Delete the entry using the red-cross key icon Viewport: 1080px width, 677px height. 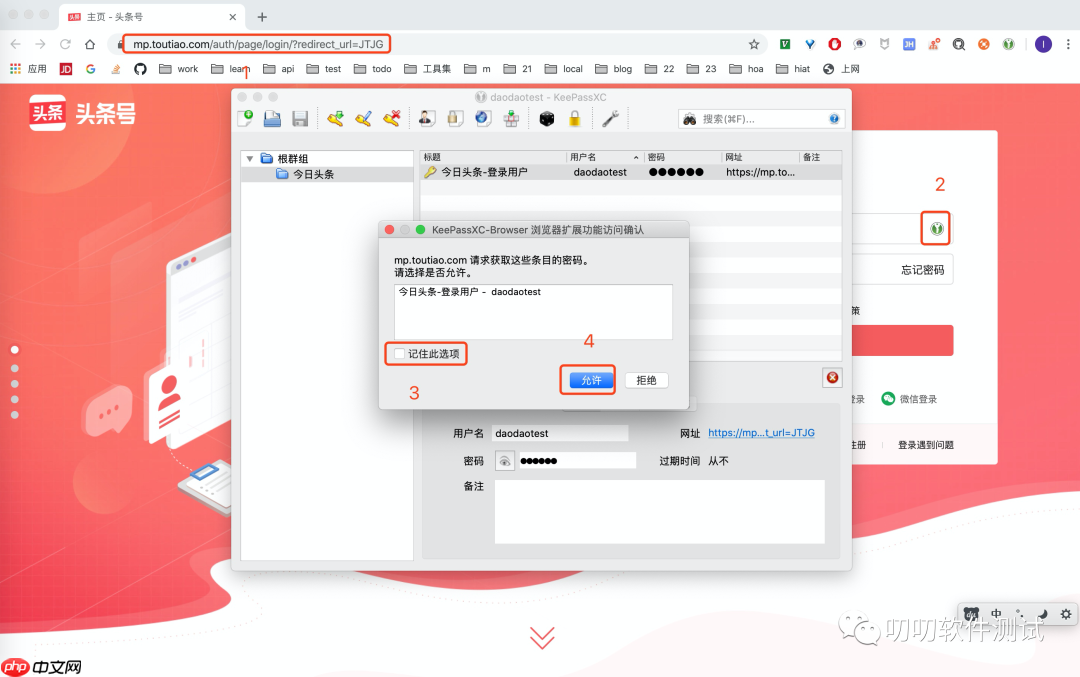tap(391, 118)
